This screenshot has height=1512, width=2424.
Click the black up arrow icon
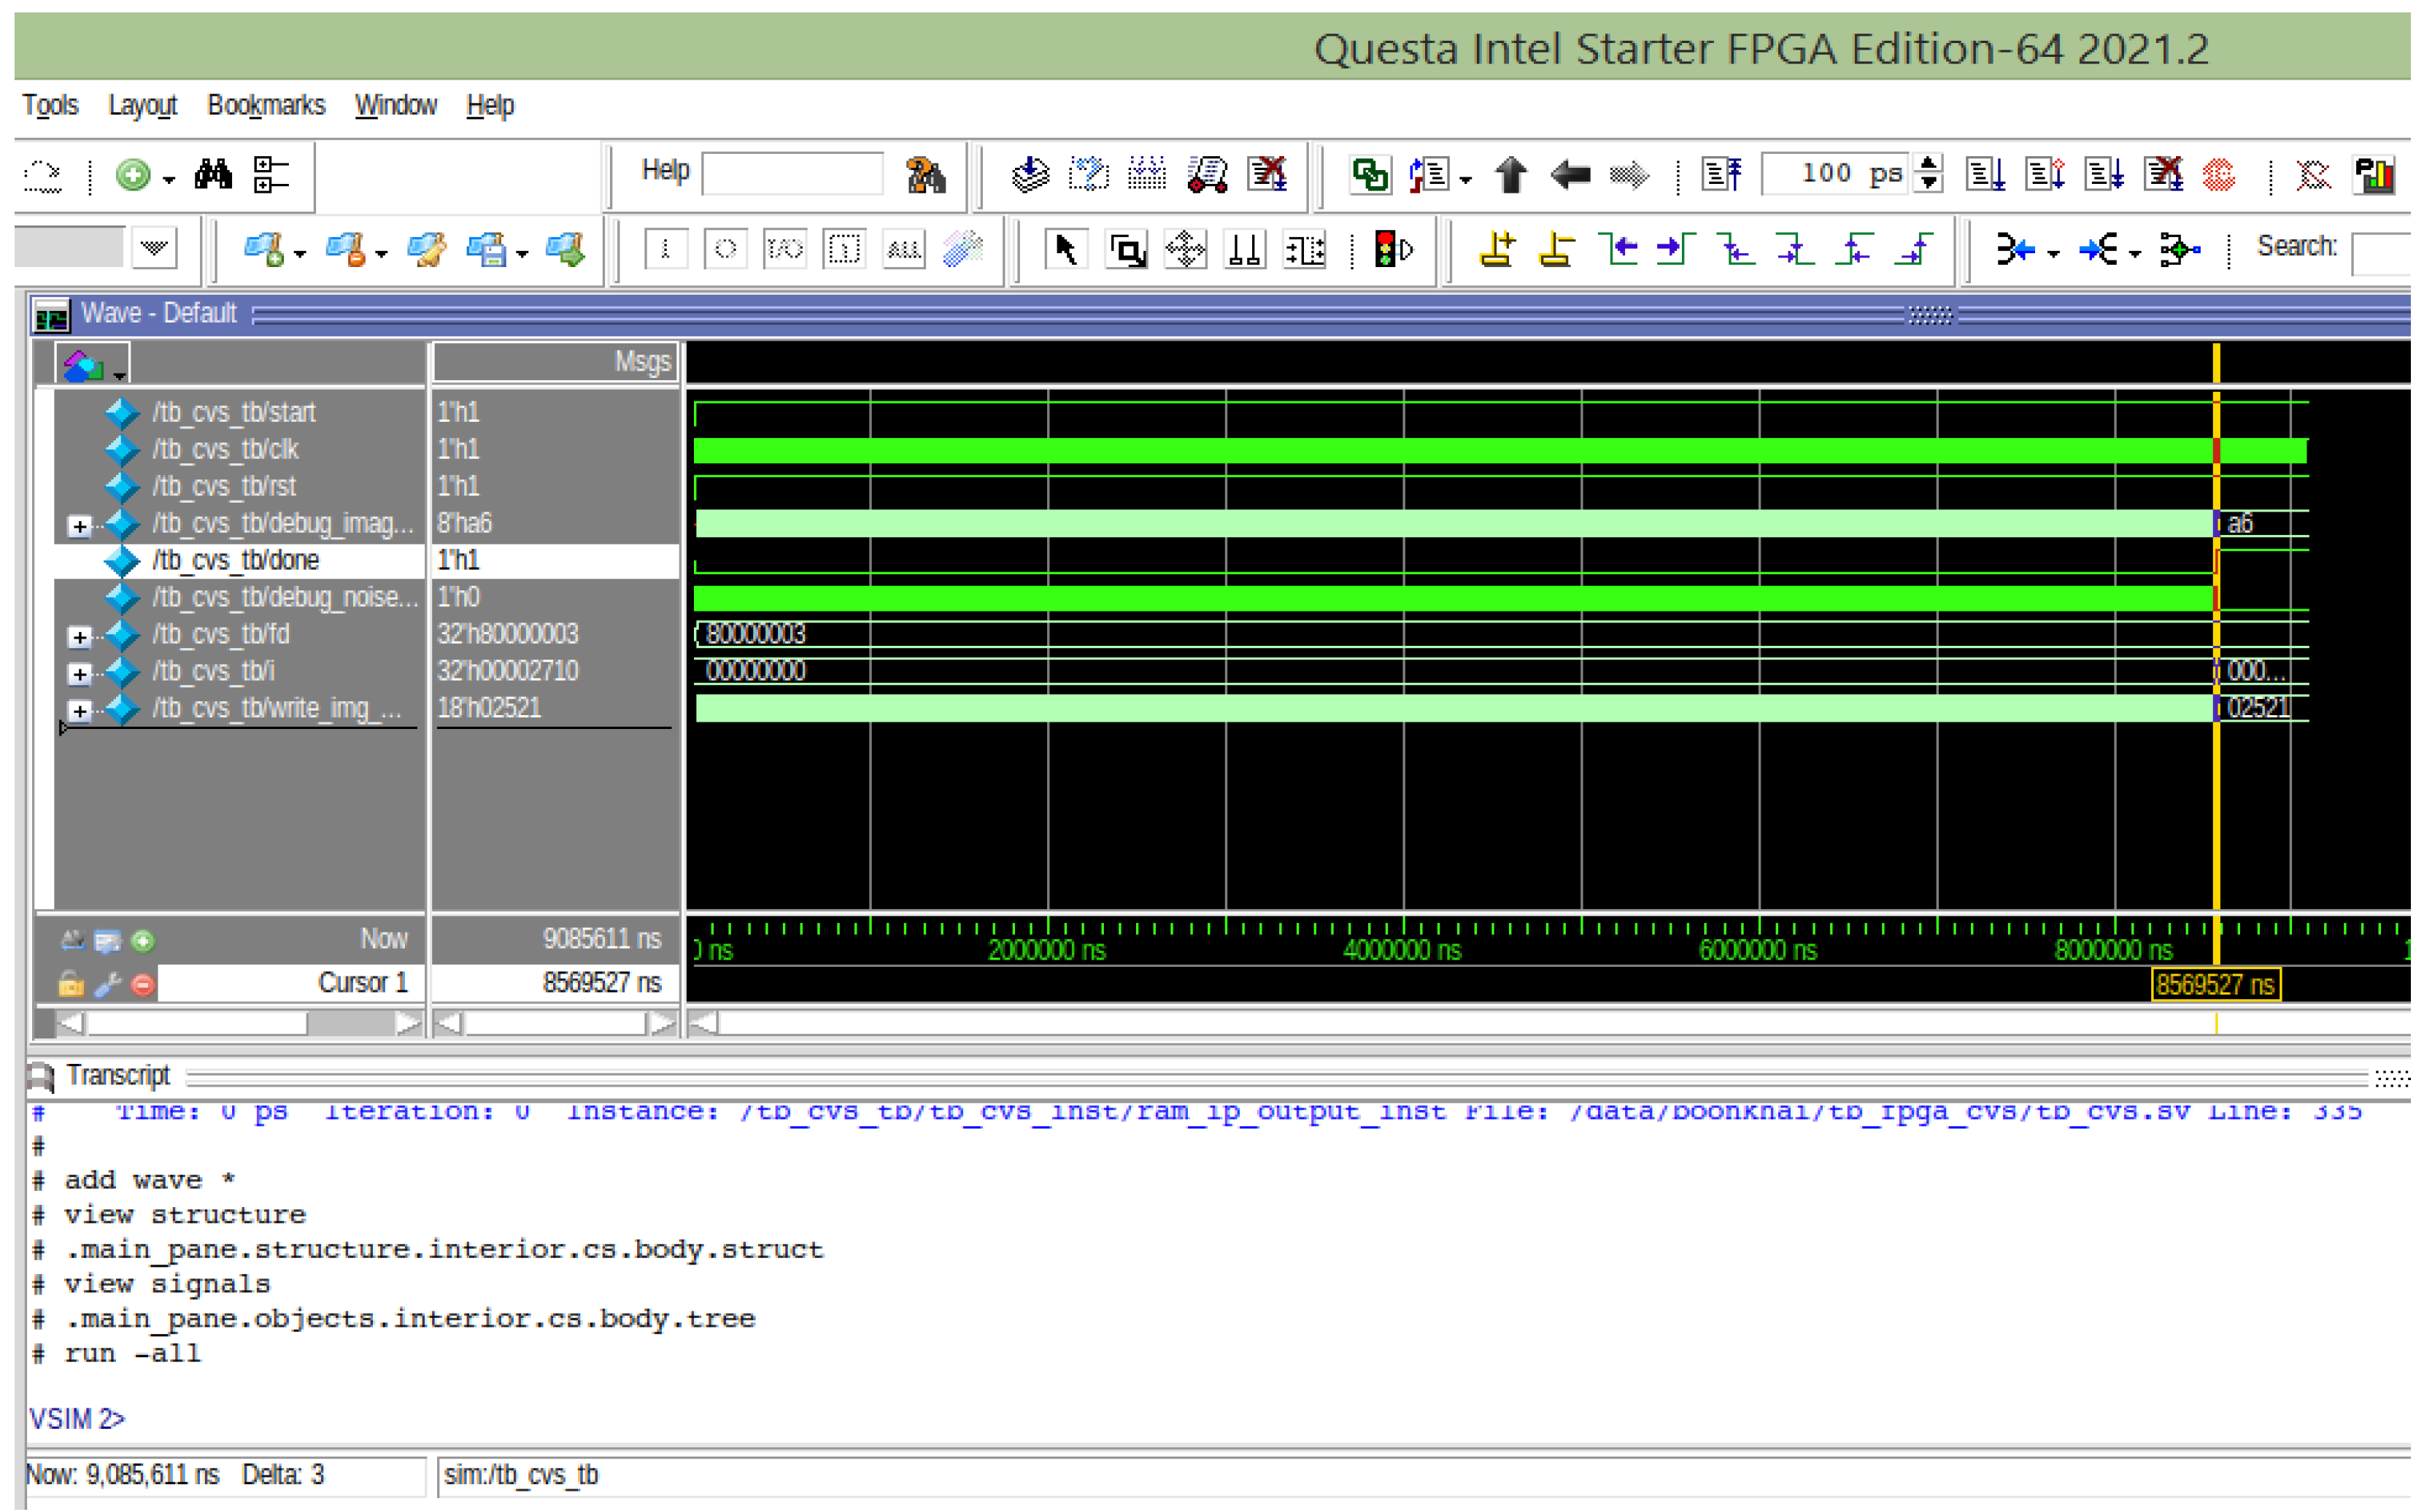pos(1511,176)
